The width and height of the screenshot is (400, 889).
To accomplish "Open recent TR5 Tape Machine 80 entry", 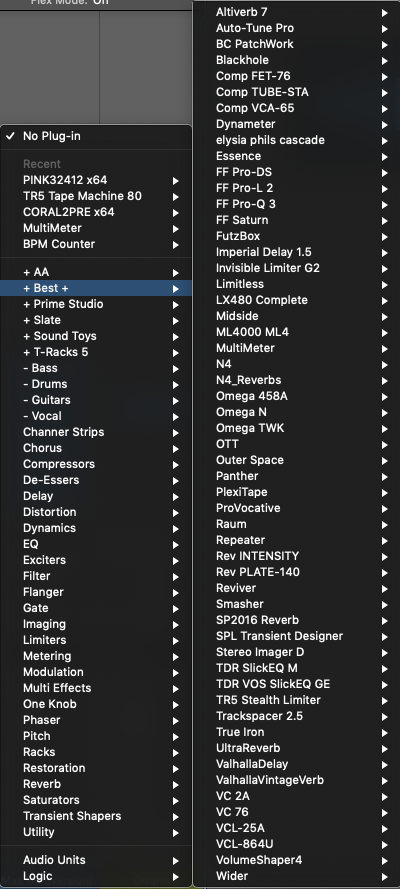I will pos(96,196).
